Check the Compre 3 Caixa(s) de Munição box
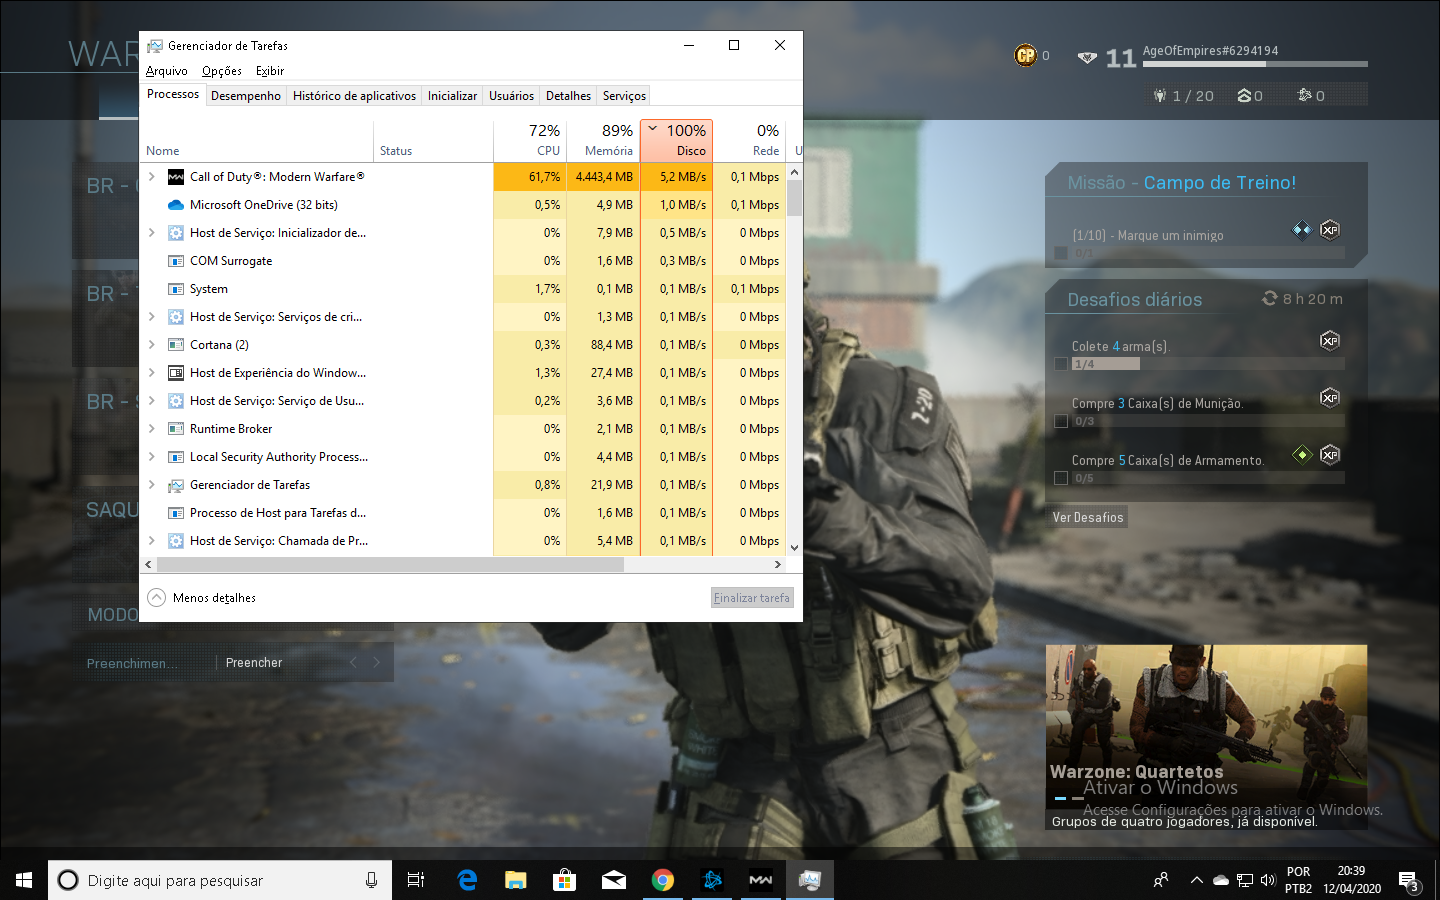Image resolution: width=1440 pixels, height=900 pixels. tap(1061, 421)
